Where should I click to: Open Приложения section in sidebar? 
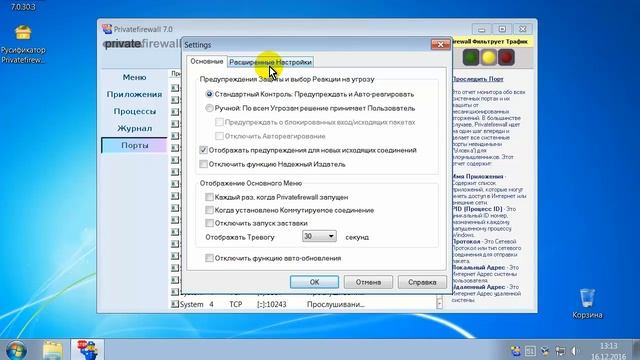pos(134,94)
